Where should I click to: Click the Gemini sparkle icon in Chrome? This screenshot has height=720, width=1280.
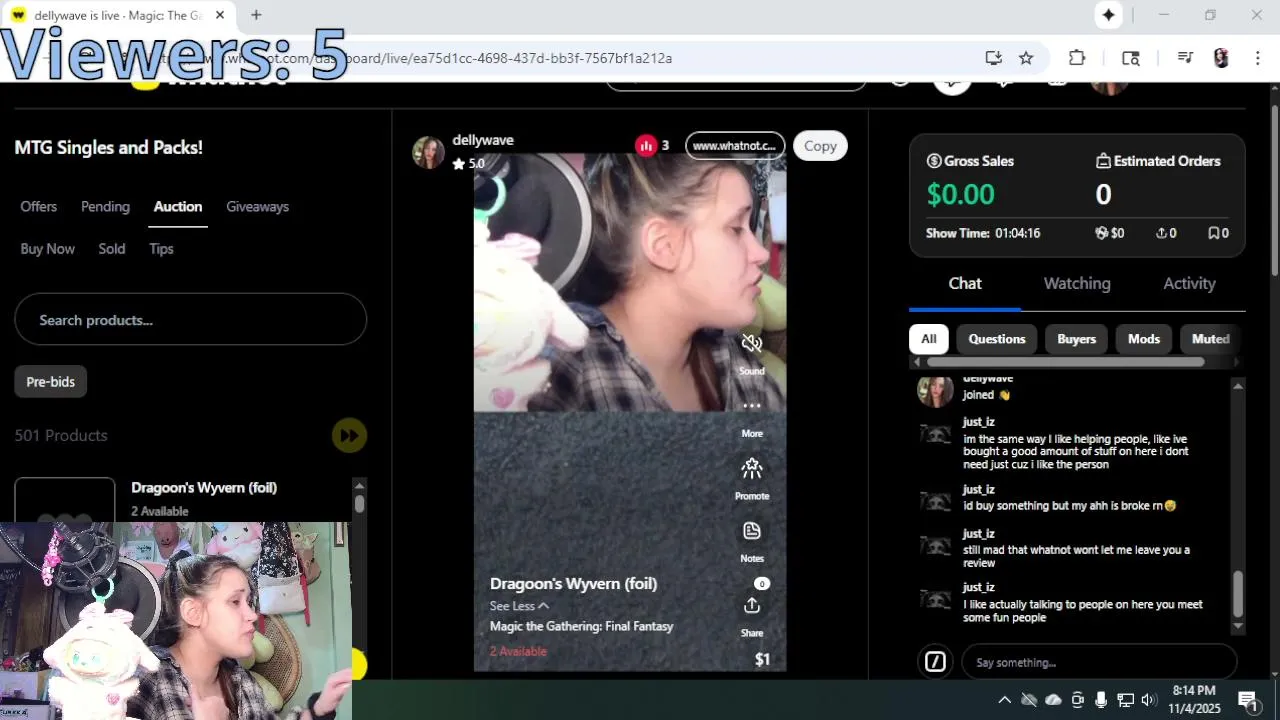point(1108,15)
